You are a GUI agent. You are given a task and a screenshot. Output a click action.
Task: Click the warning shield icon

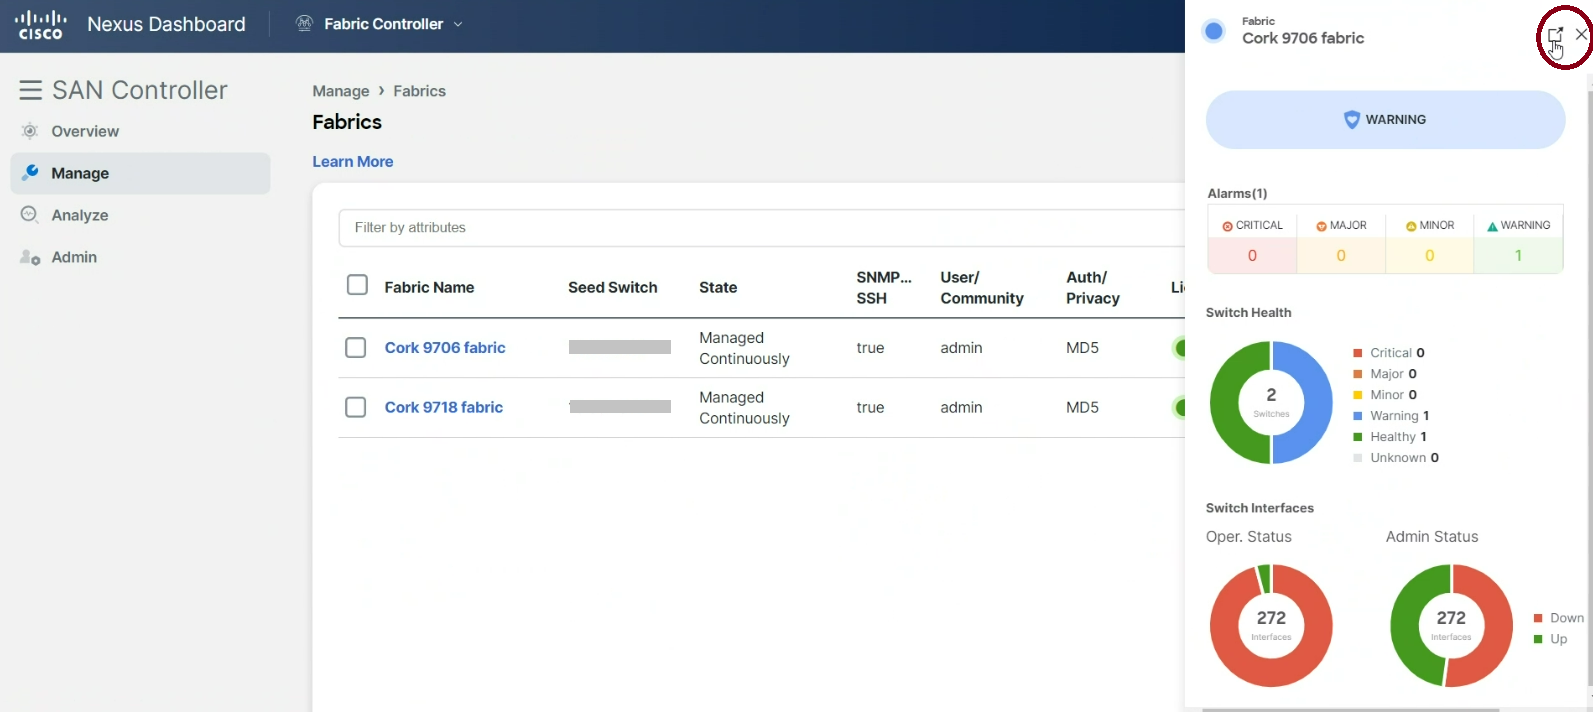(1351, 120)
